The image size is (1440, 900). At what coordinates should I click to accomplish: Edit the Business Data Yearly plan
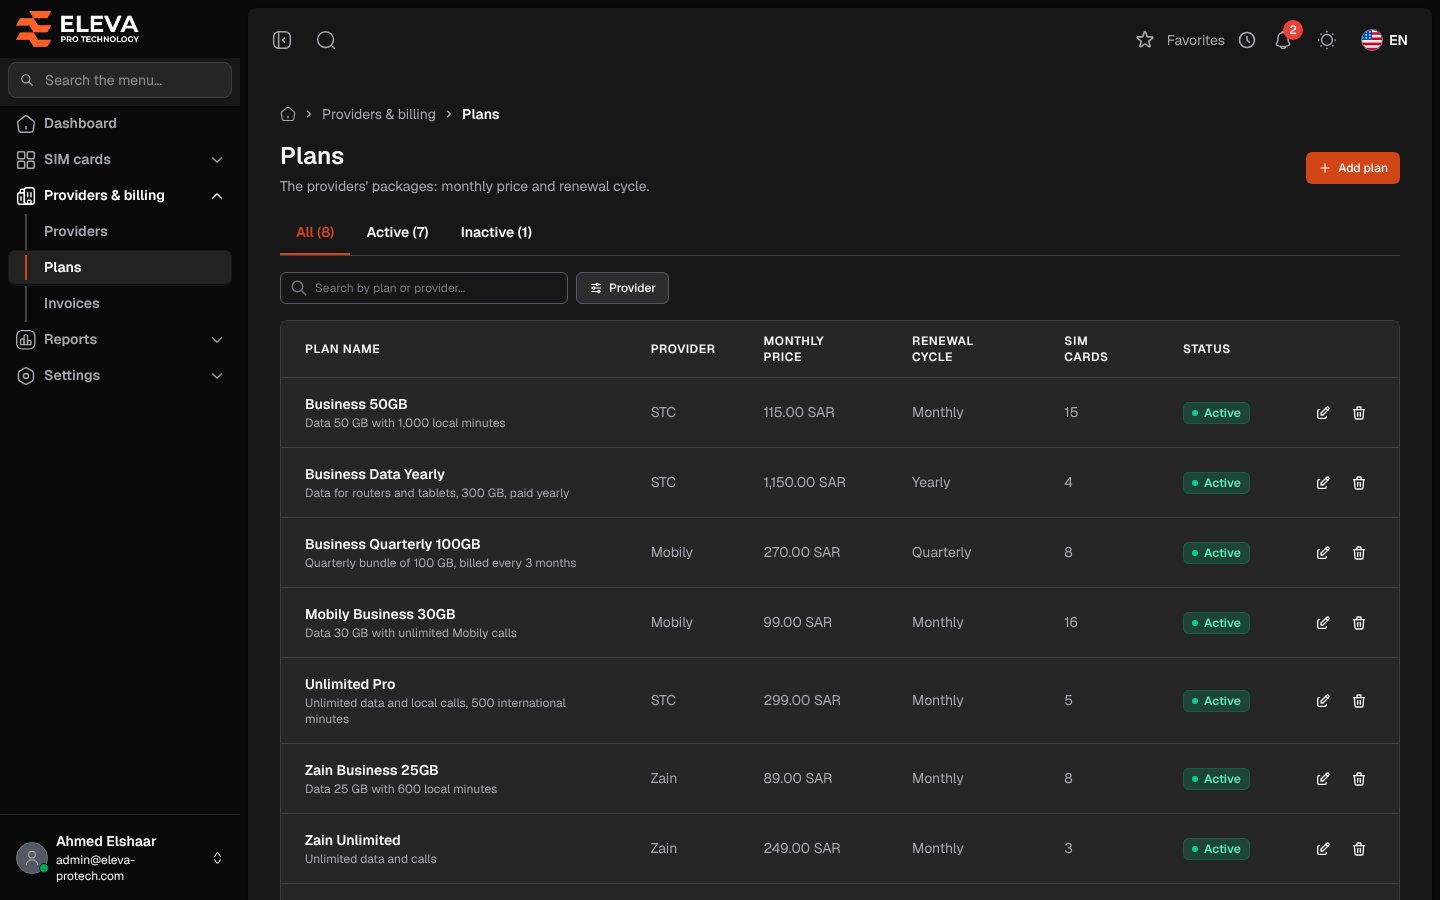1323,483
